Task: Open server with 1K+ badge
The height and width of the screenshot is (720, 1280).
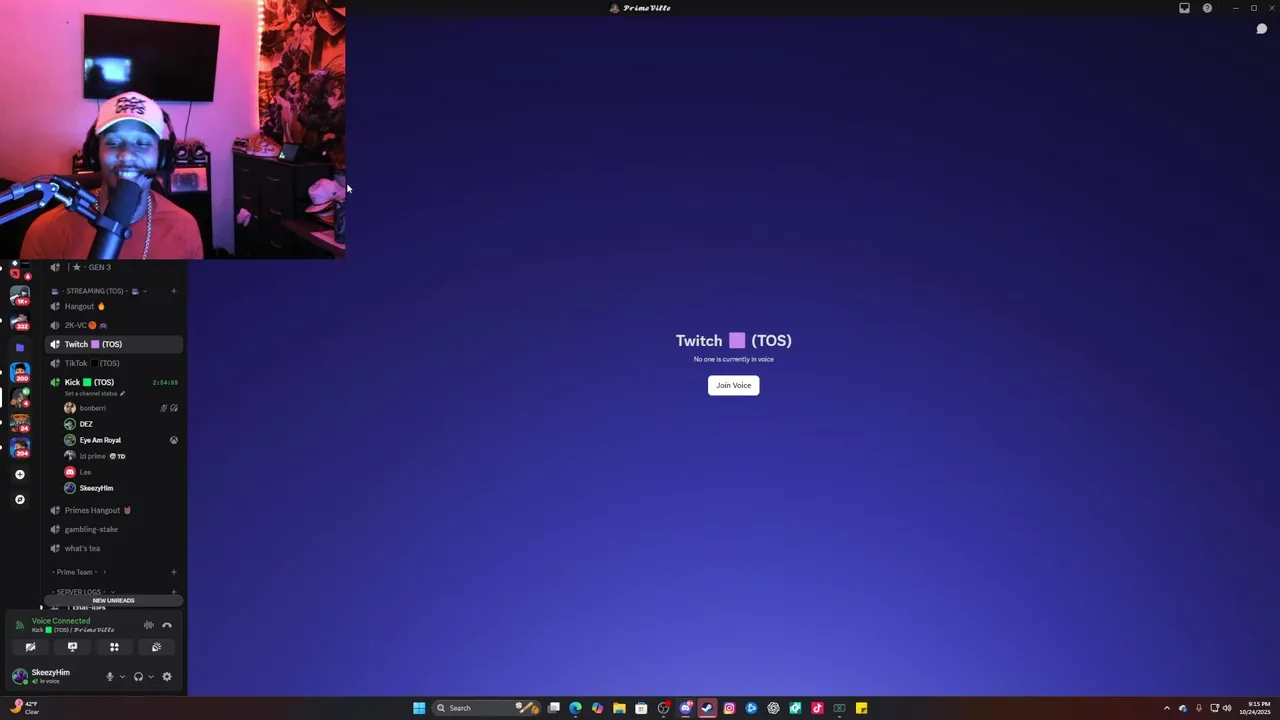Action: [x=19, y=295]
